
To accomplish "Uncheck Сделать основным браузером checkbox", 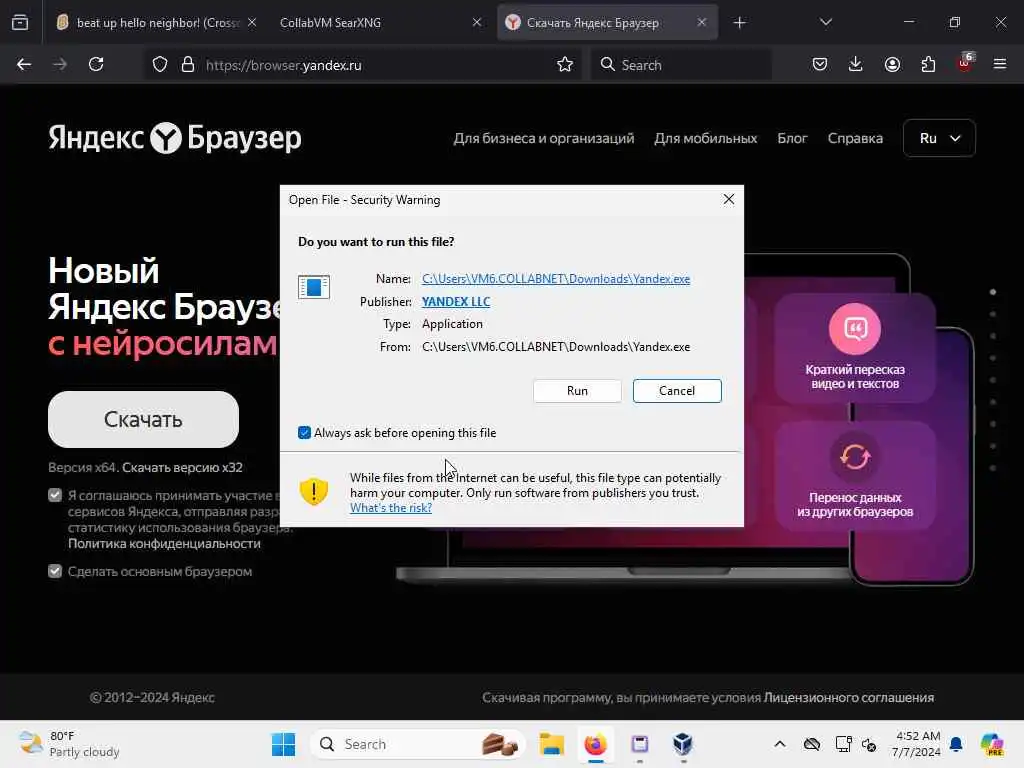I will click(55, 571).
